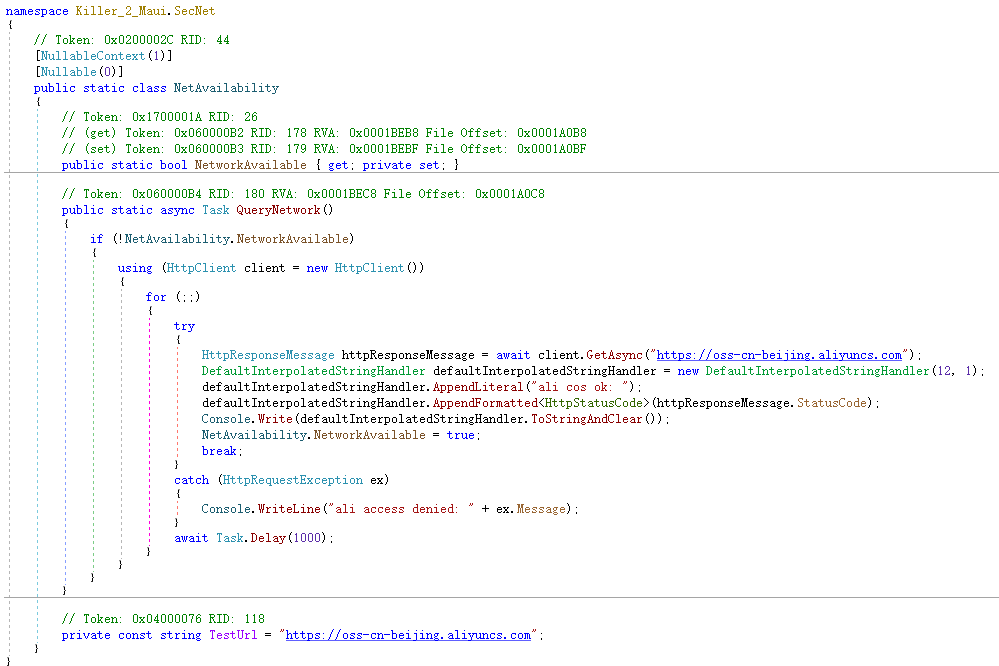Click the 'ali cos ok: ' string literal
This screenshot has height=666, width=999.
(579, 387)
